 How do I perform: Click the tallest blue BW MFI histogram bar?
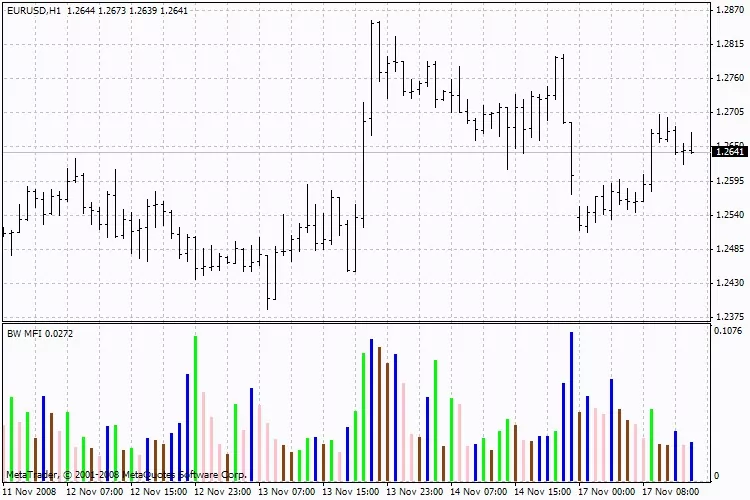[x=572, y=407]
